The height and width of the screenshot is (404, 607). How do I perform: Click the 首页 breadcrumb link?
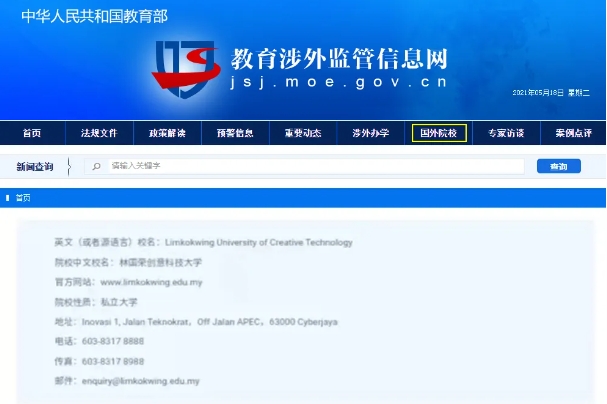coord(23,198)
